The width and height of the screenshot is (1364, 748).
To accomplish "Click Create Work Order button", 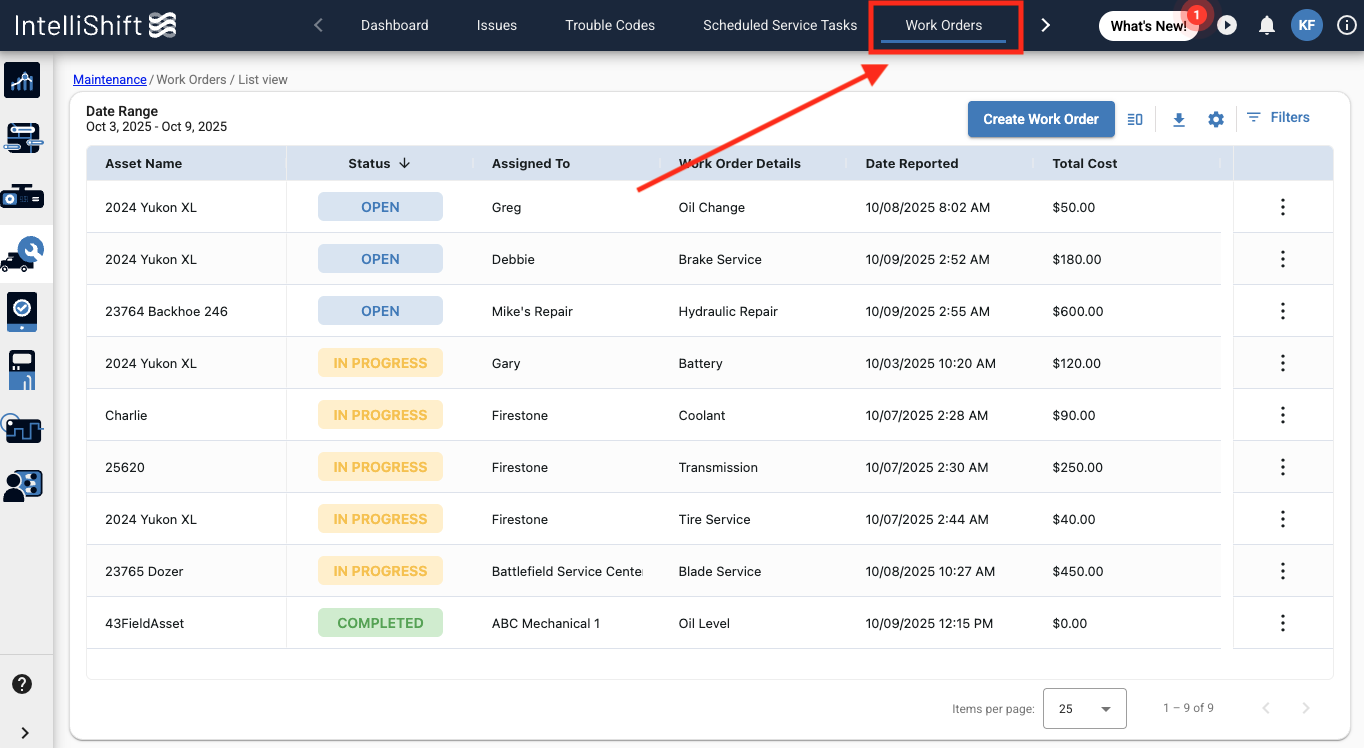I will pyautogui.click(x=1041, y=119).
